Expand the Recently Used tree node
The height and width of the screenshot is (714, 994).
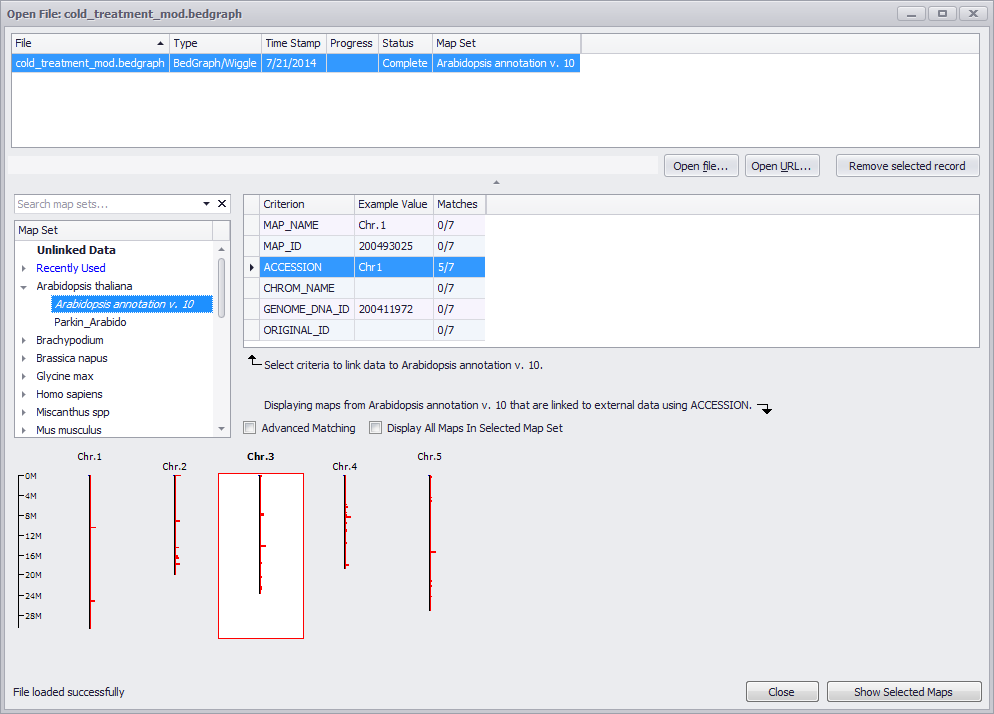point(23,268)
